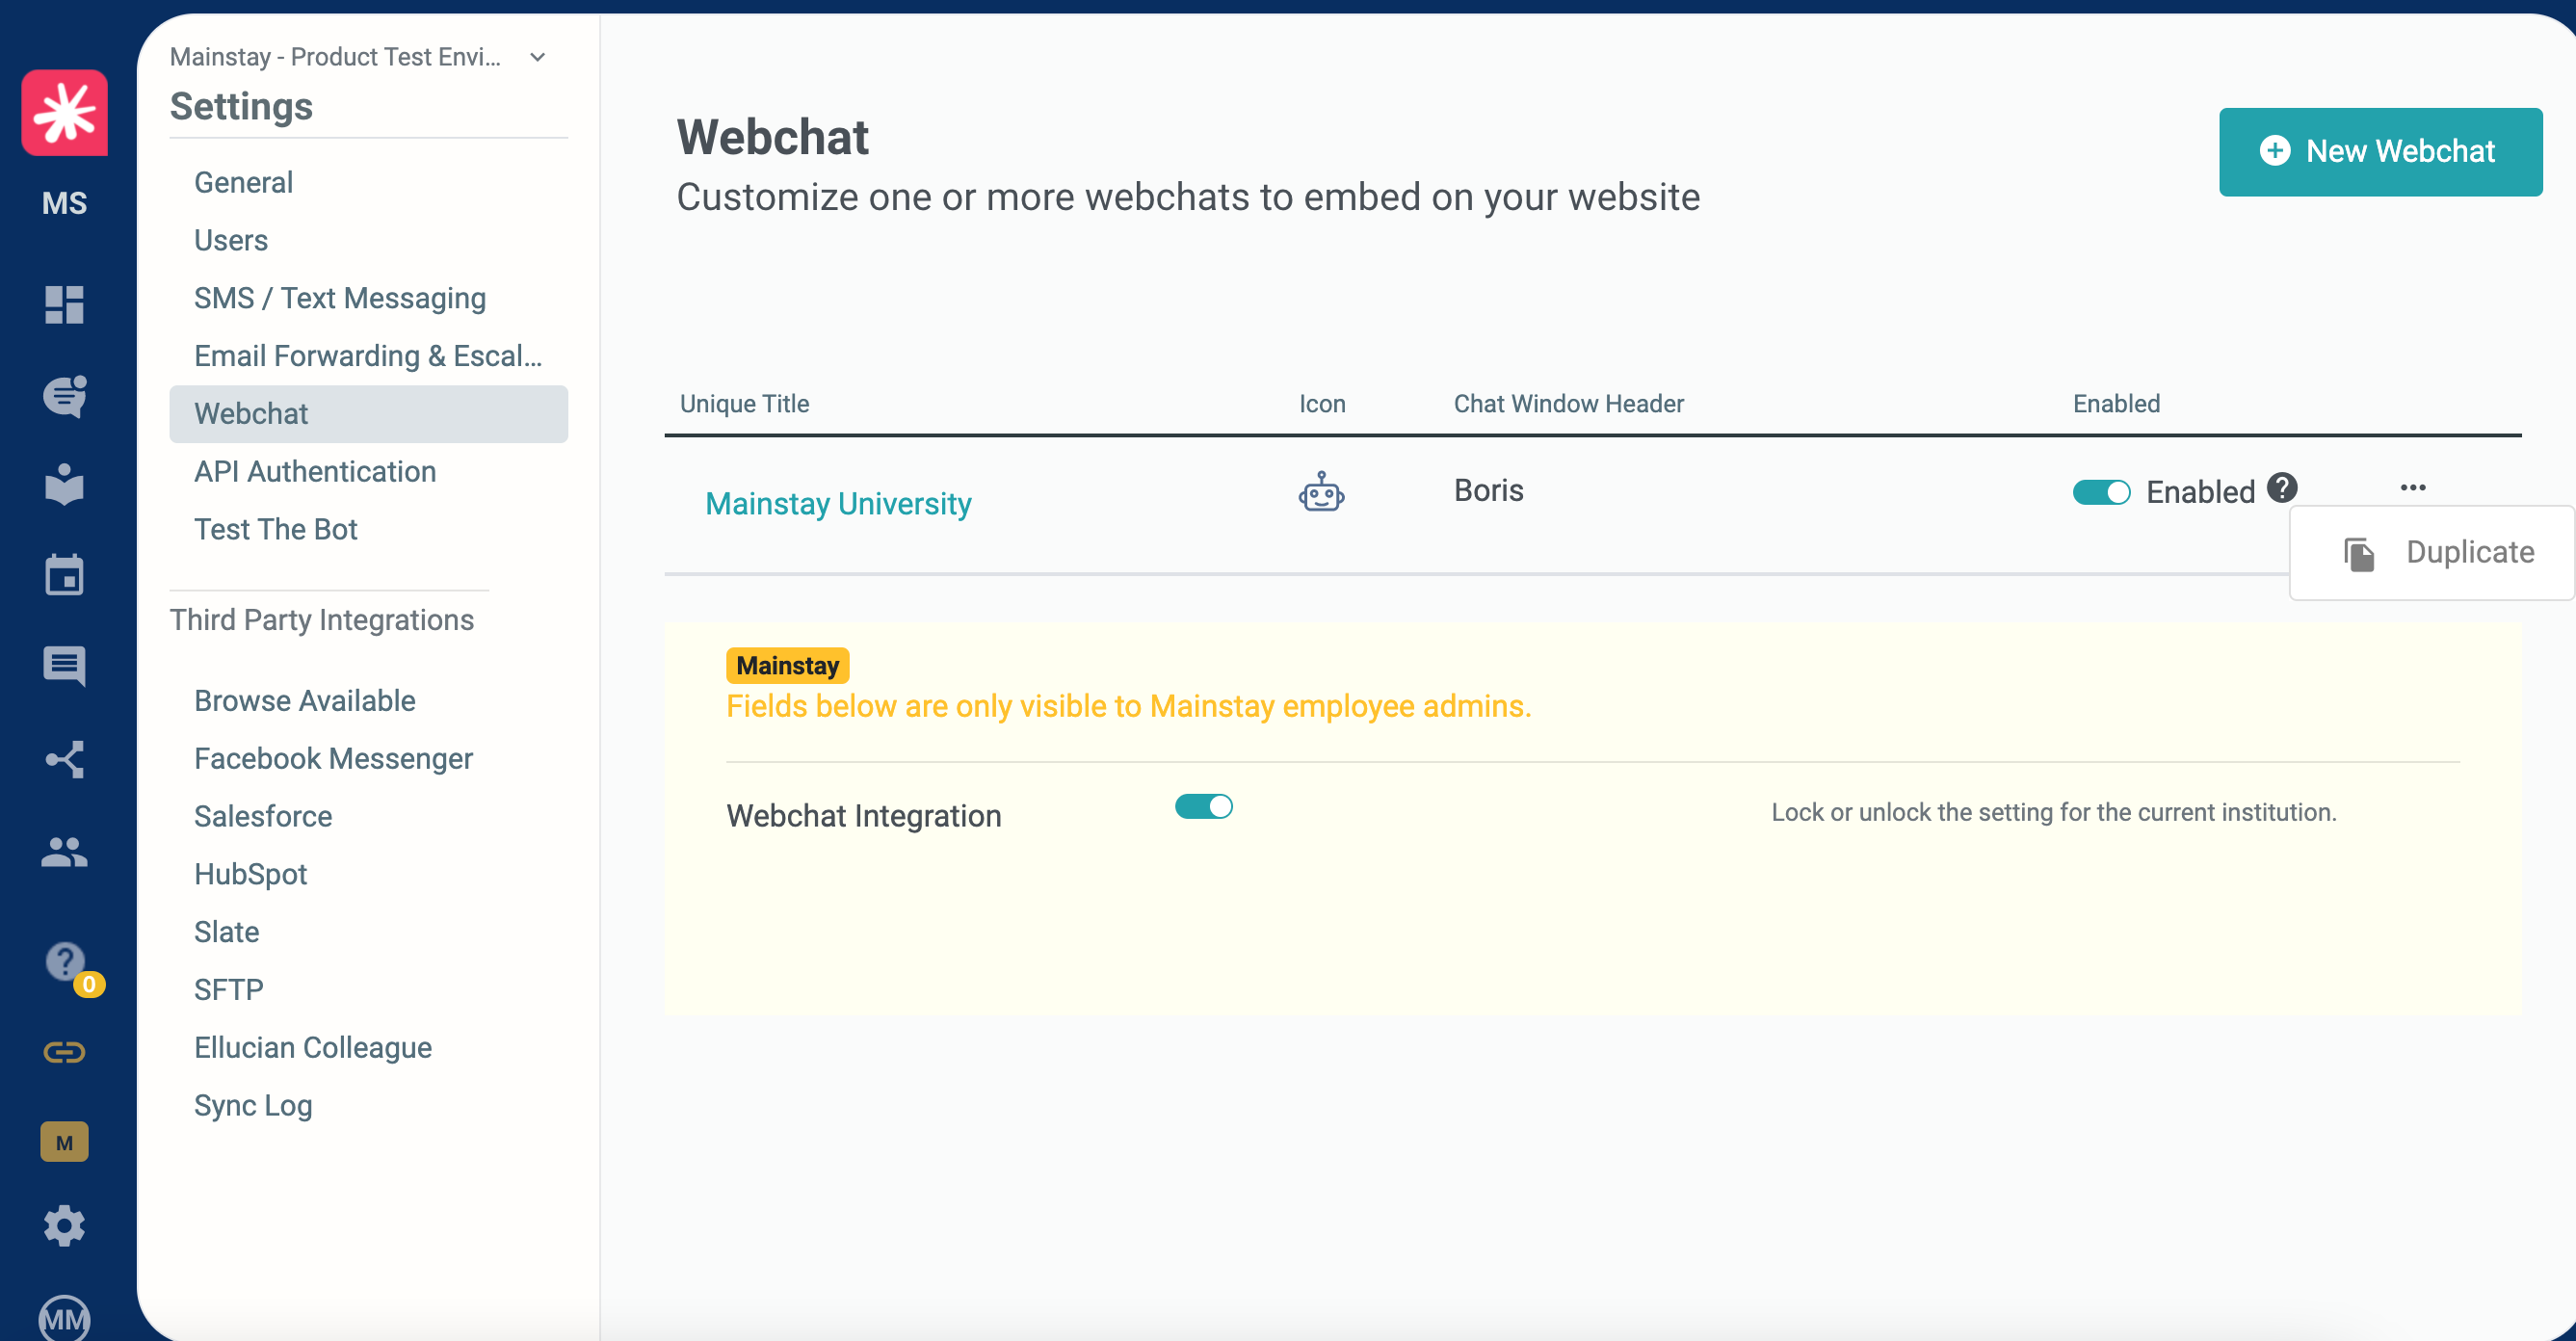Open the dashboard icon in sidebar

coord(64,305)
